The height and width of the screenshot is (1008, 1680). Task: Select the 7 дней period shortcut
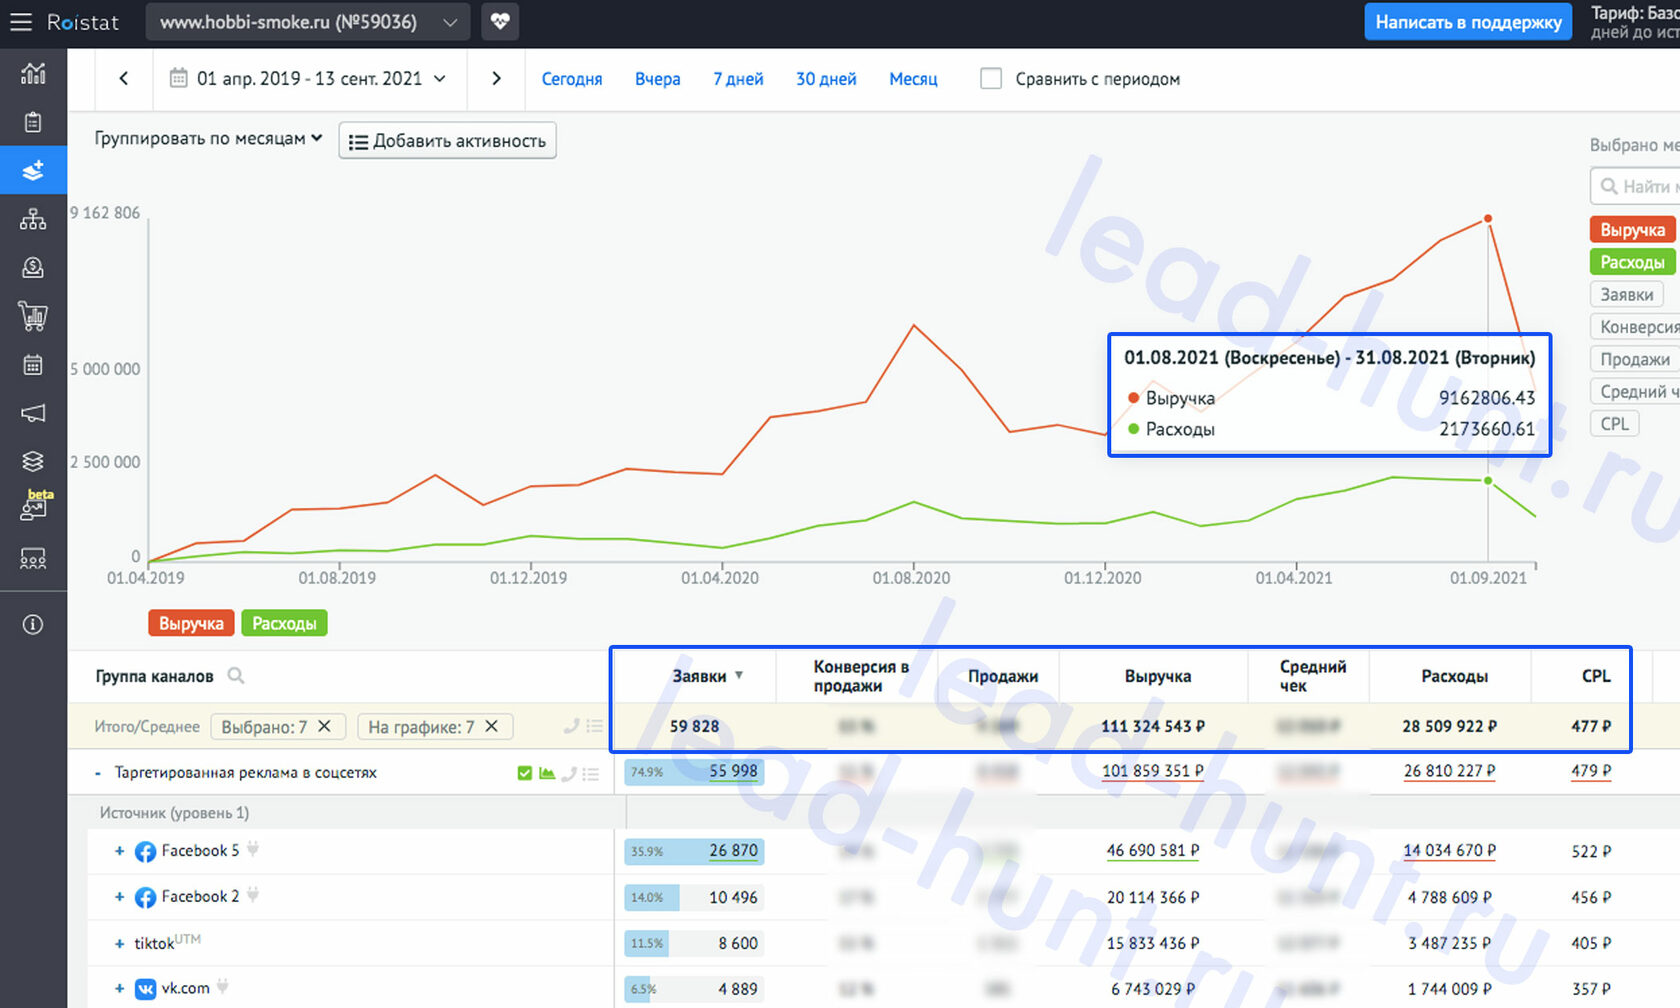click(x=738, y=79)
